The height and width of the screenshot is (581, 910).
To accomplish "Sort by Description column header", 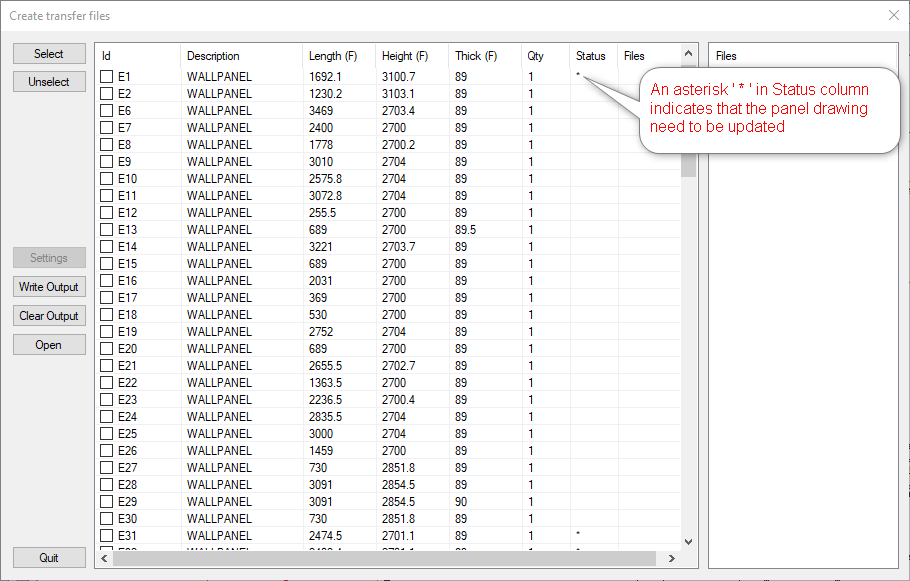I will pyautogui.click(x=240, y=56).
